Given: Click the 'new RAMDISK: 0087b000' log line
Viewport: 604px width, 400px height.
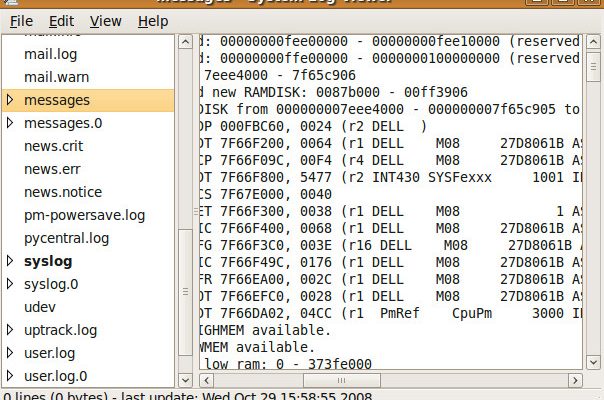Looking at the screenshot, I should tap(334, 92).
